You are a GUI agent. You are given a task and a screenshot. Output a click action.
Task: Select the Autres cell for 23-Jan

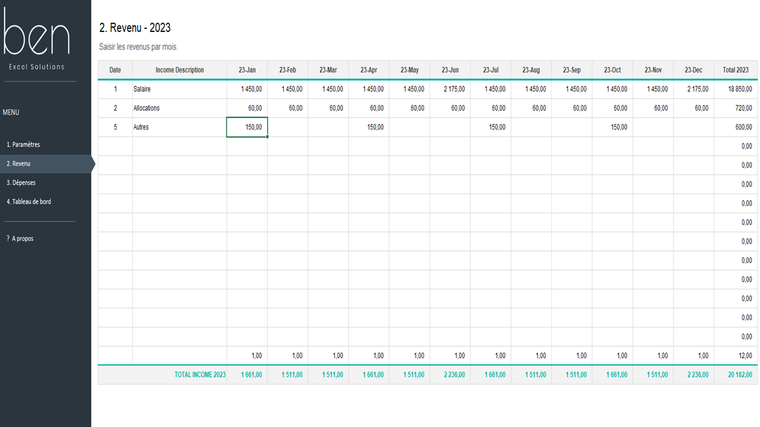pyautogui.click(x=247, y=127)
